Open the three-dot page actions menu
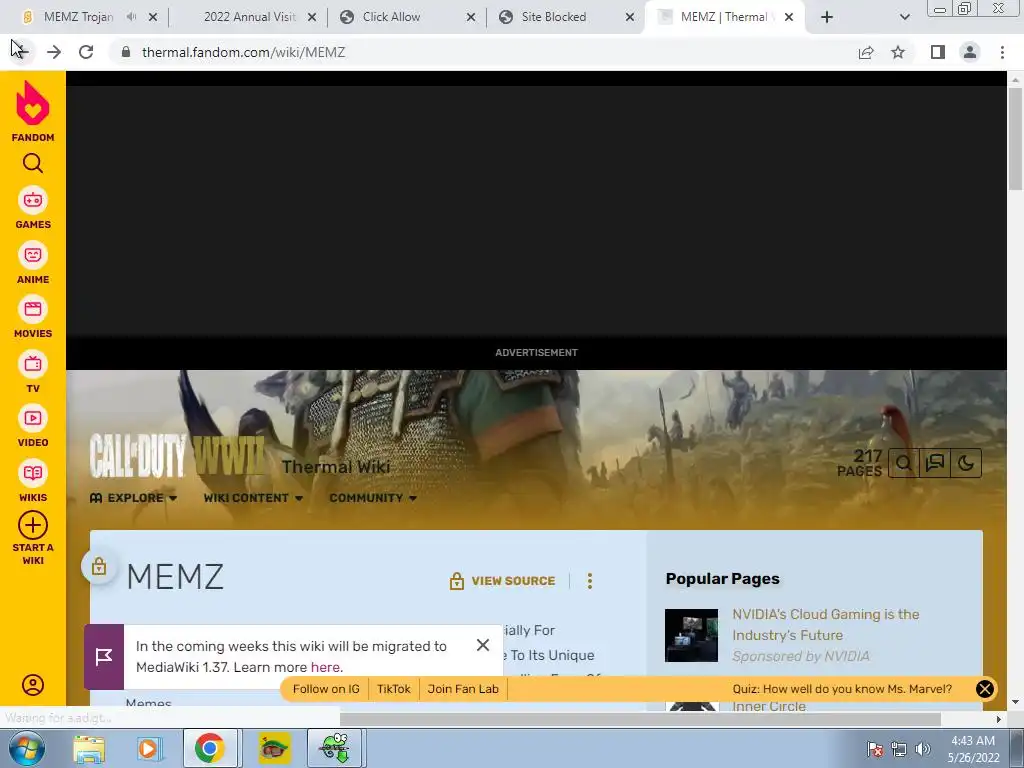 [x=590, y=581]
